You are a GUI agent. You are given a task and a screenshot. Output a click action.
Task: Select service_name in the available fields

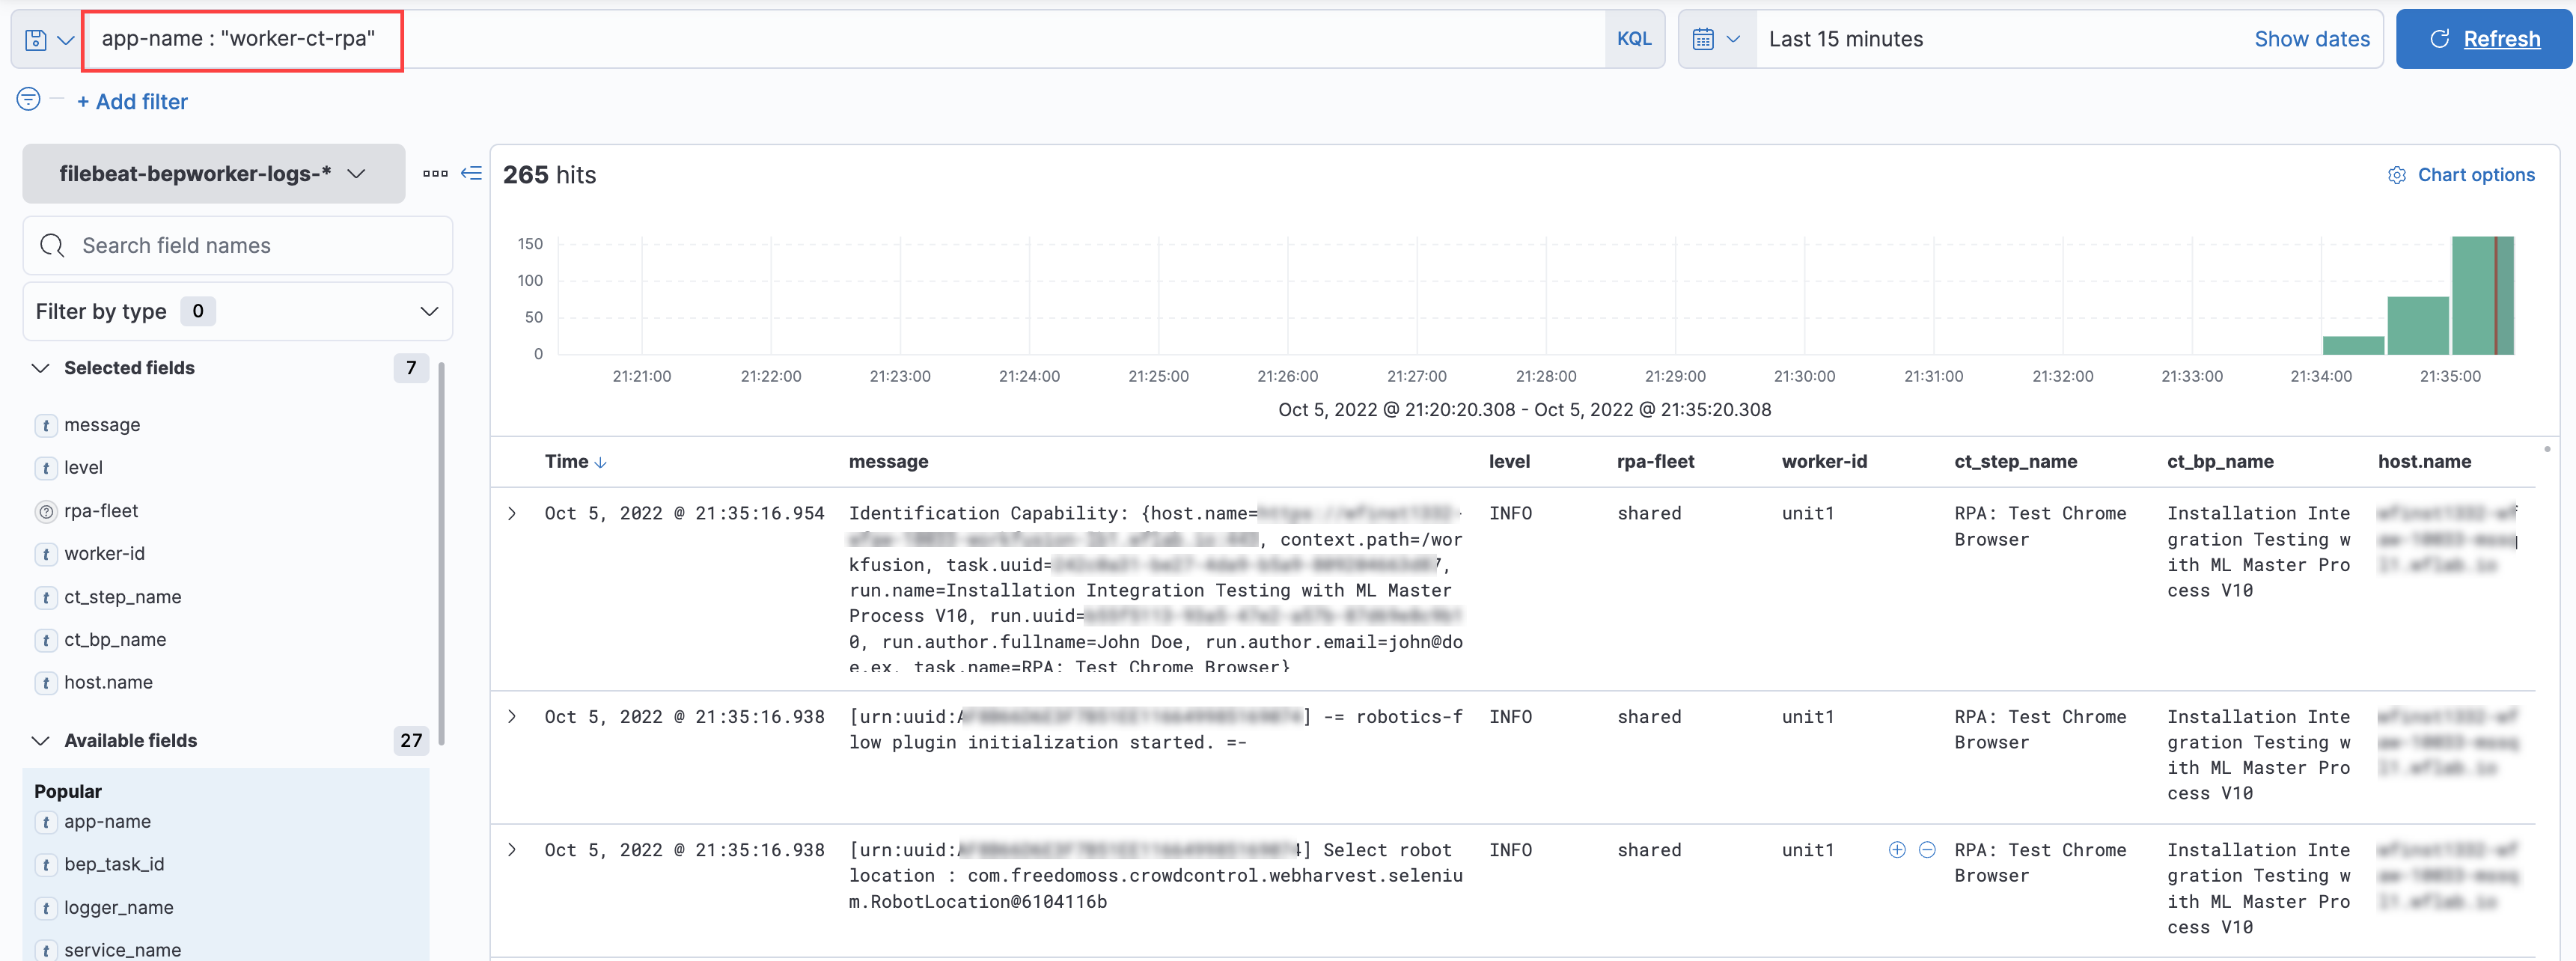coord(123,950)
